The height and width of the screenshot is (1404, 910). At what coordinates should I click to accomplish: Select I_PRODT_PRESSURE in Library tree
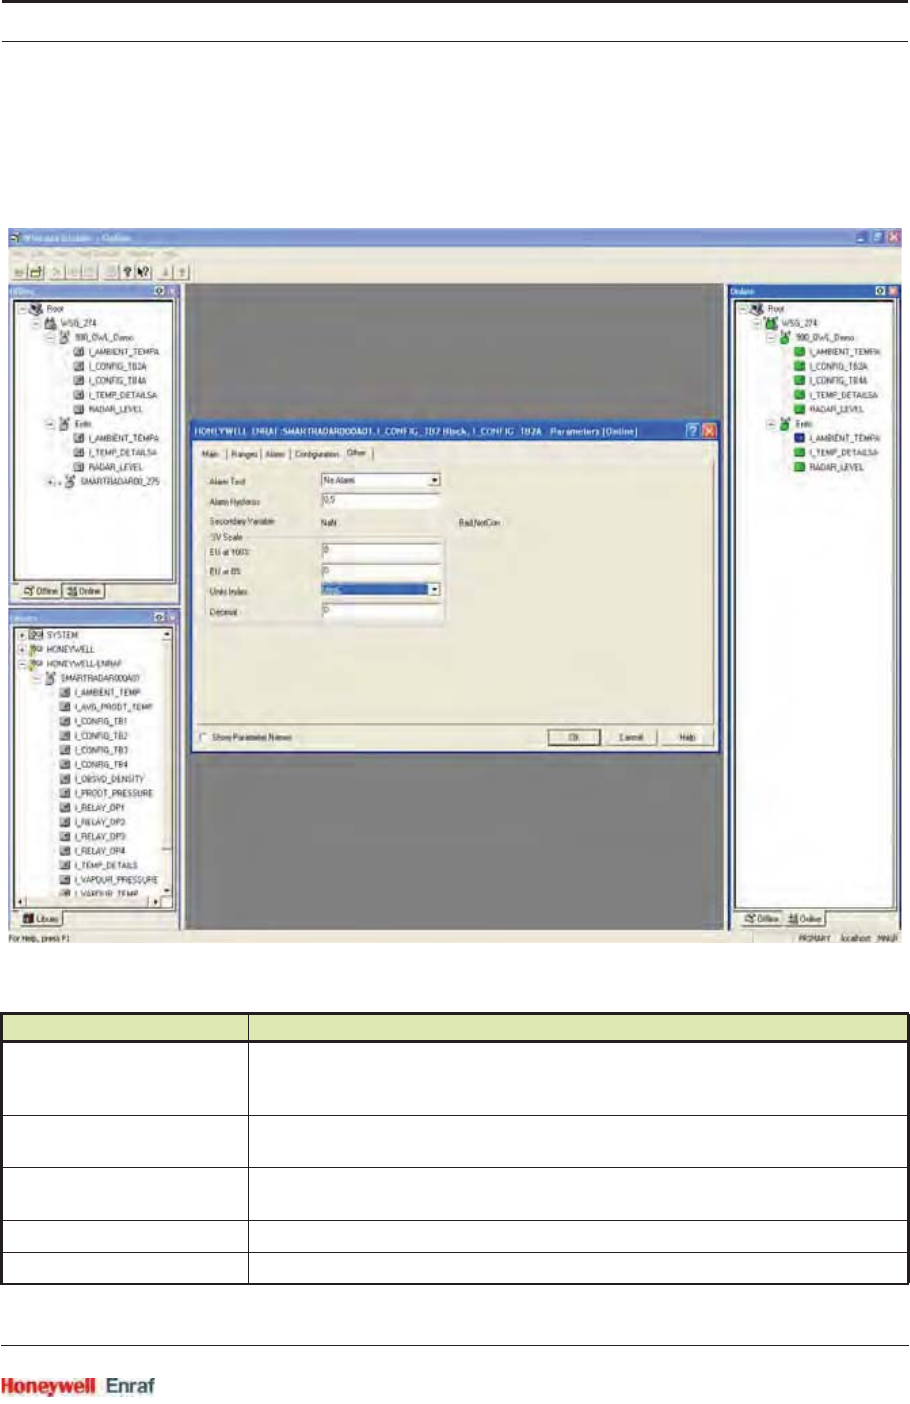point(113,793)
